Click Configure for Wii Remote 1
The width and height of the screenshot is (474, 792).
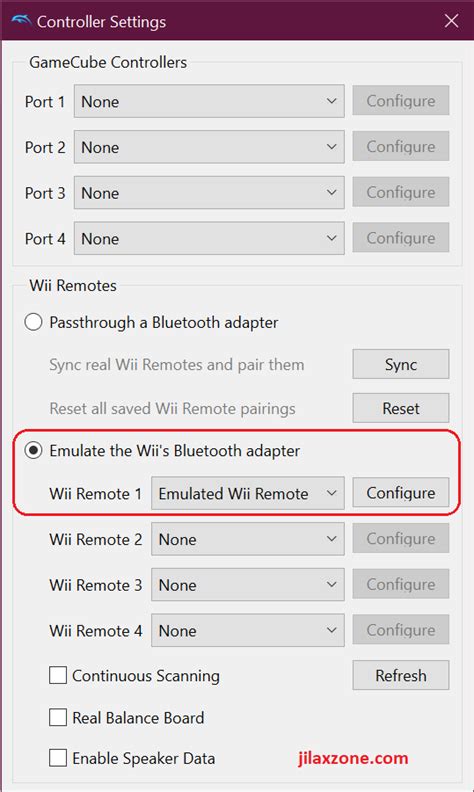401,492
